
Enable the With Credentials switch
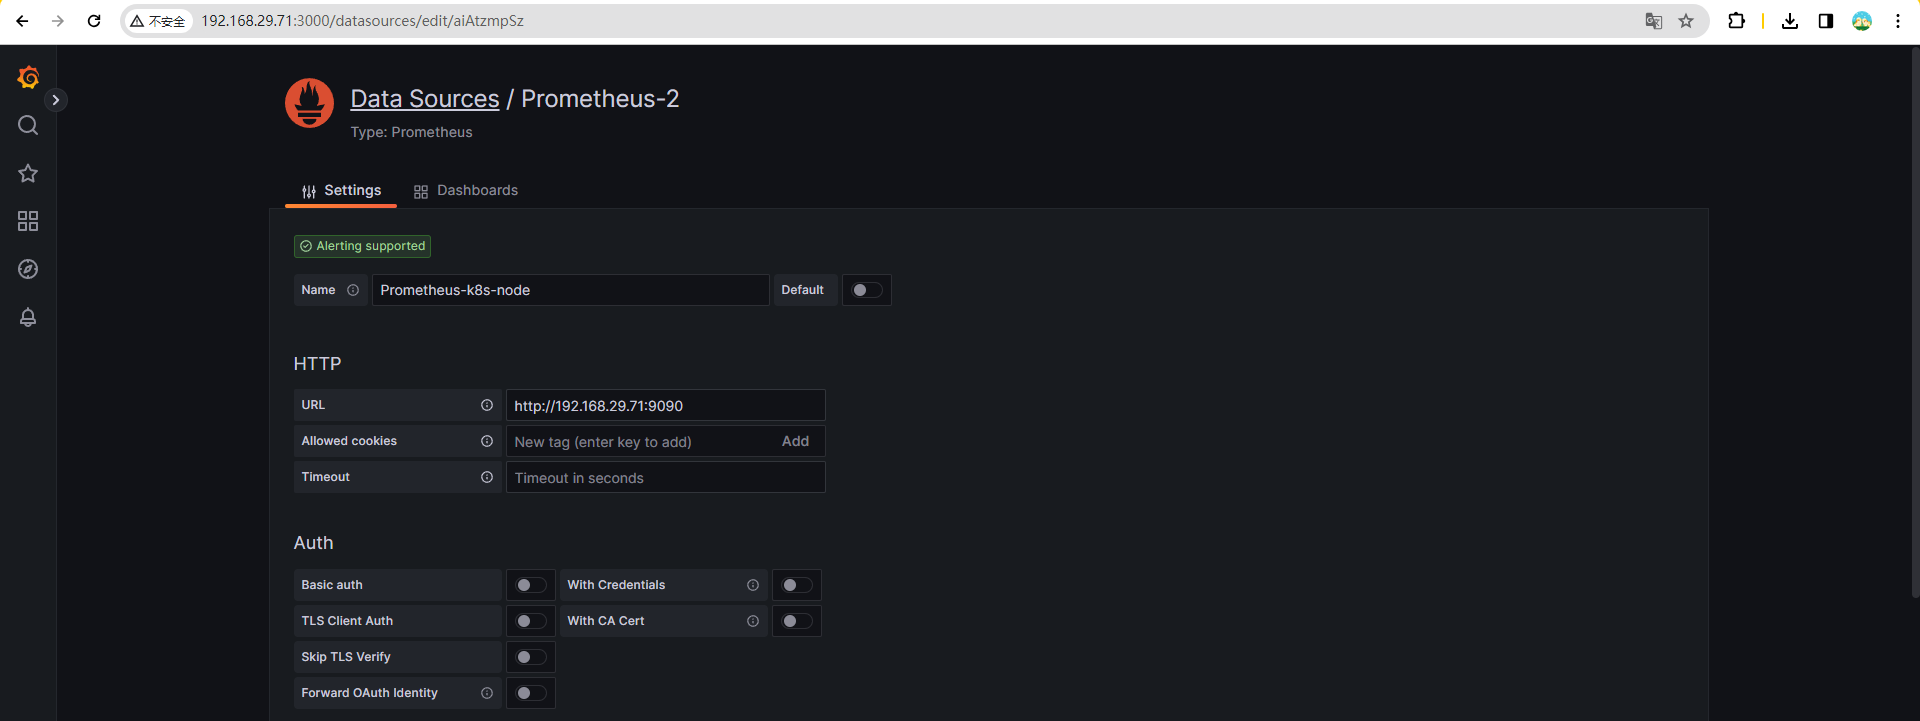click(x=797, y=585)
